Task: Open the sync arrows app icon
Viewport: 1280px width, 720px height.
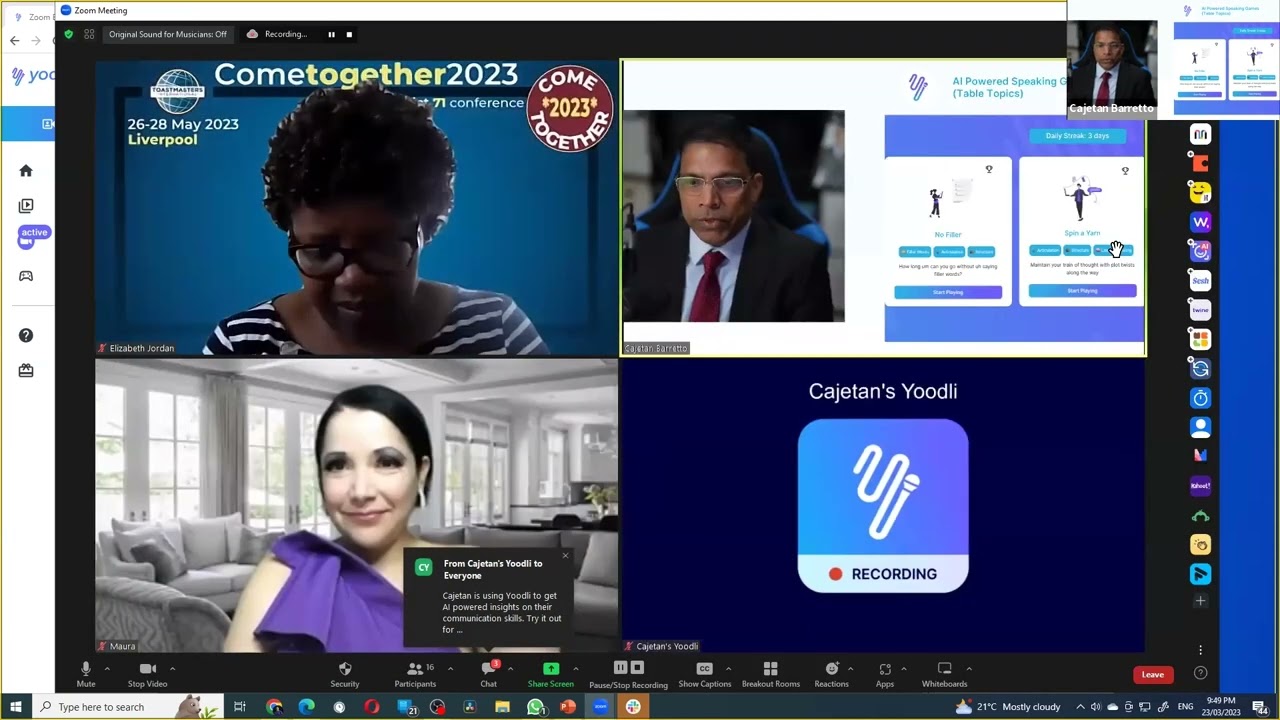Action: (x=1201, y=369)
